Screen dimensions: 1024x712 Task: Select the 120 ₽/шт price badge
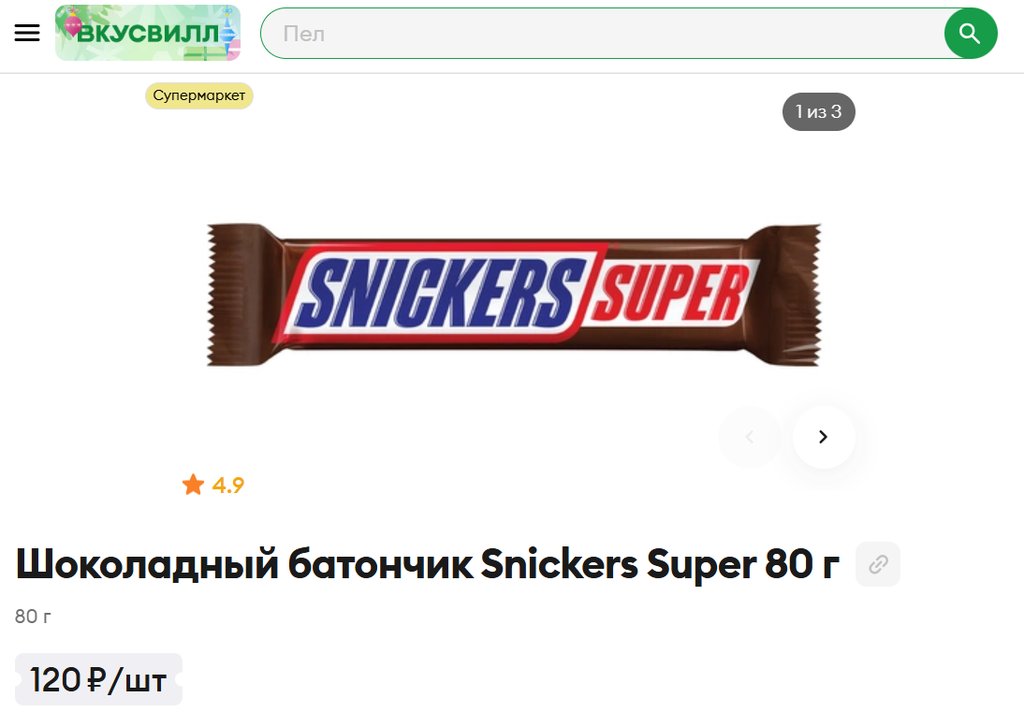click(x=99, y=679)
